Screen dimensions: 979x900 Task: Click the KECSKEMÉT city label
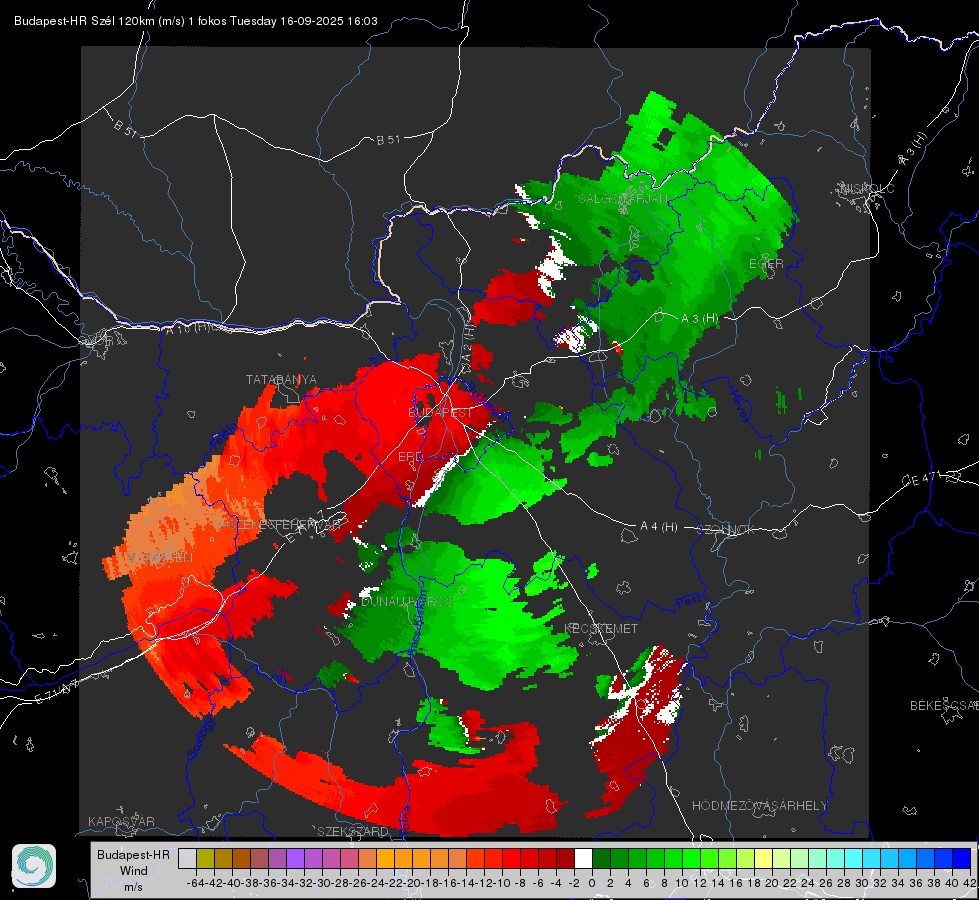pyautogui.click(x=601, y=628)
